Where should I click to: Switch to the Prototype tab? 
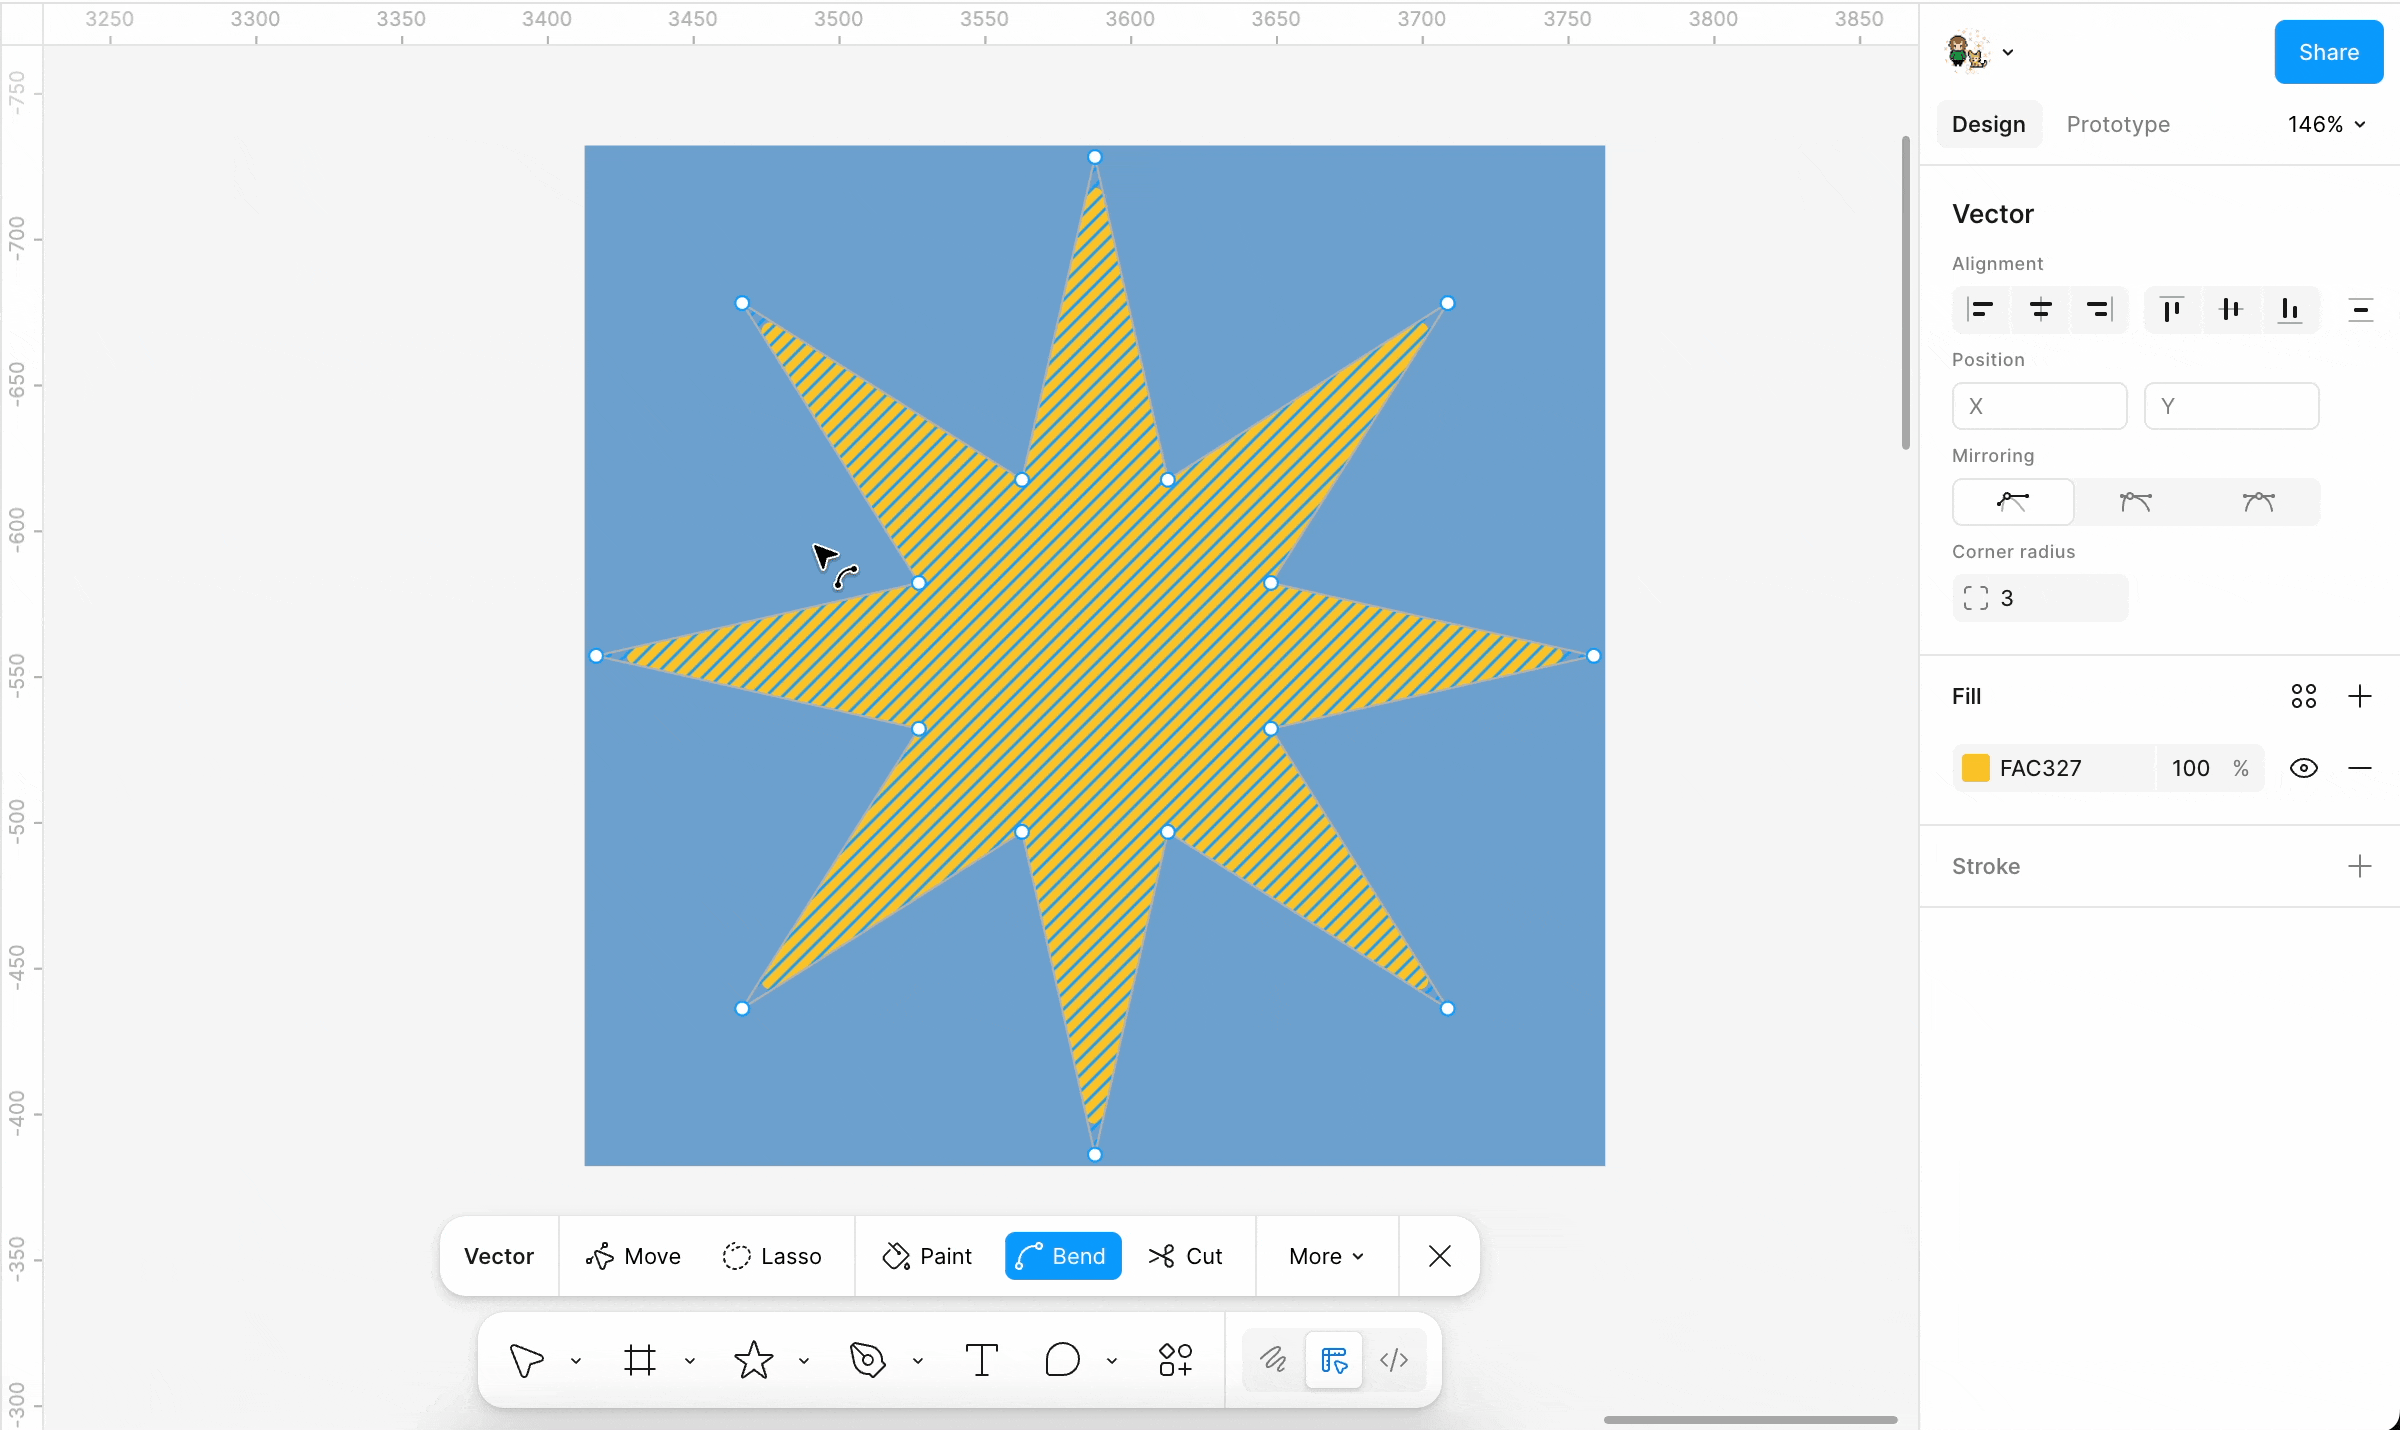click(2118, 124)
